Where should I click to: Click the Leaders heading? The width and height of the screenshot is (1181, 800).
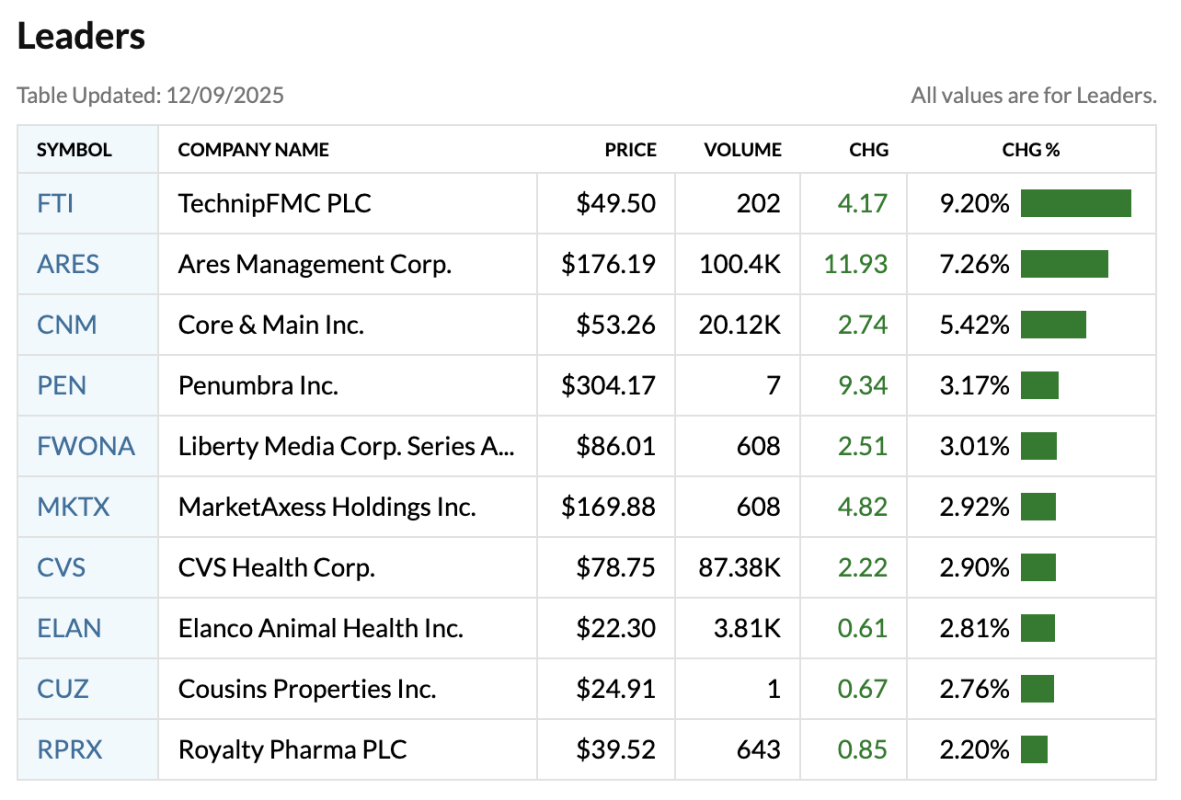[x=81, y=37]
